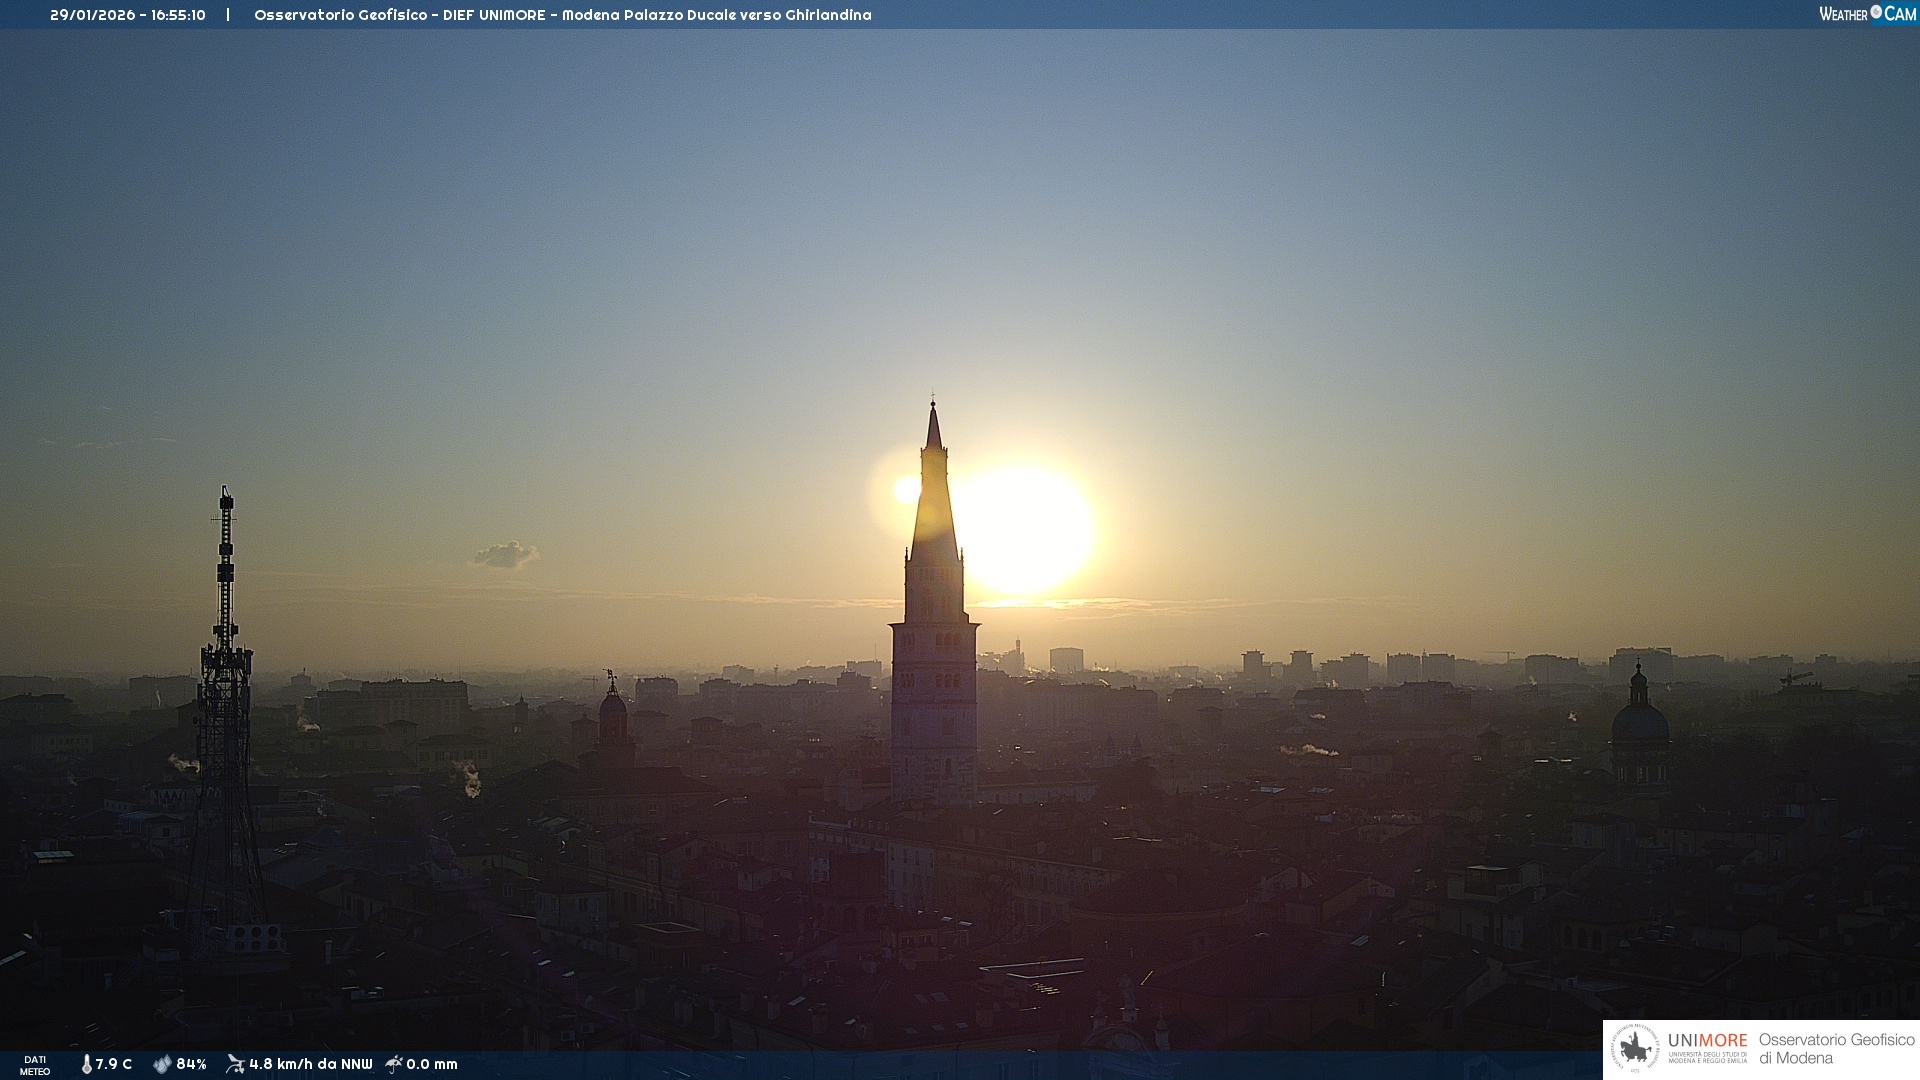The height and width of the screenshot is (1080, 1920).
Task: Click the wind anemometer icon
Action: coord(235,1064)
